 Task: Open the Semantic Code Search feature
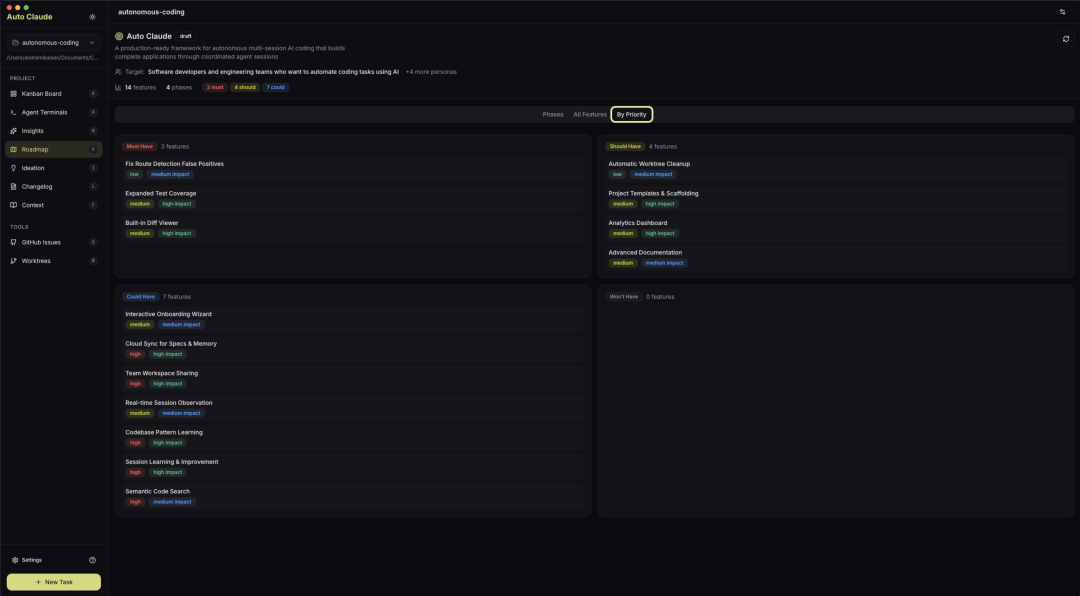pos(353,497)
